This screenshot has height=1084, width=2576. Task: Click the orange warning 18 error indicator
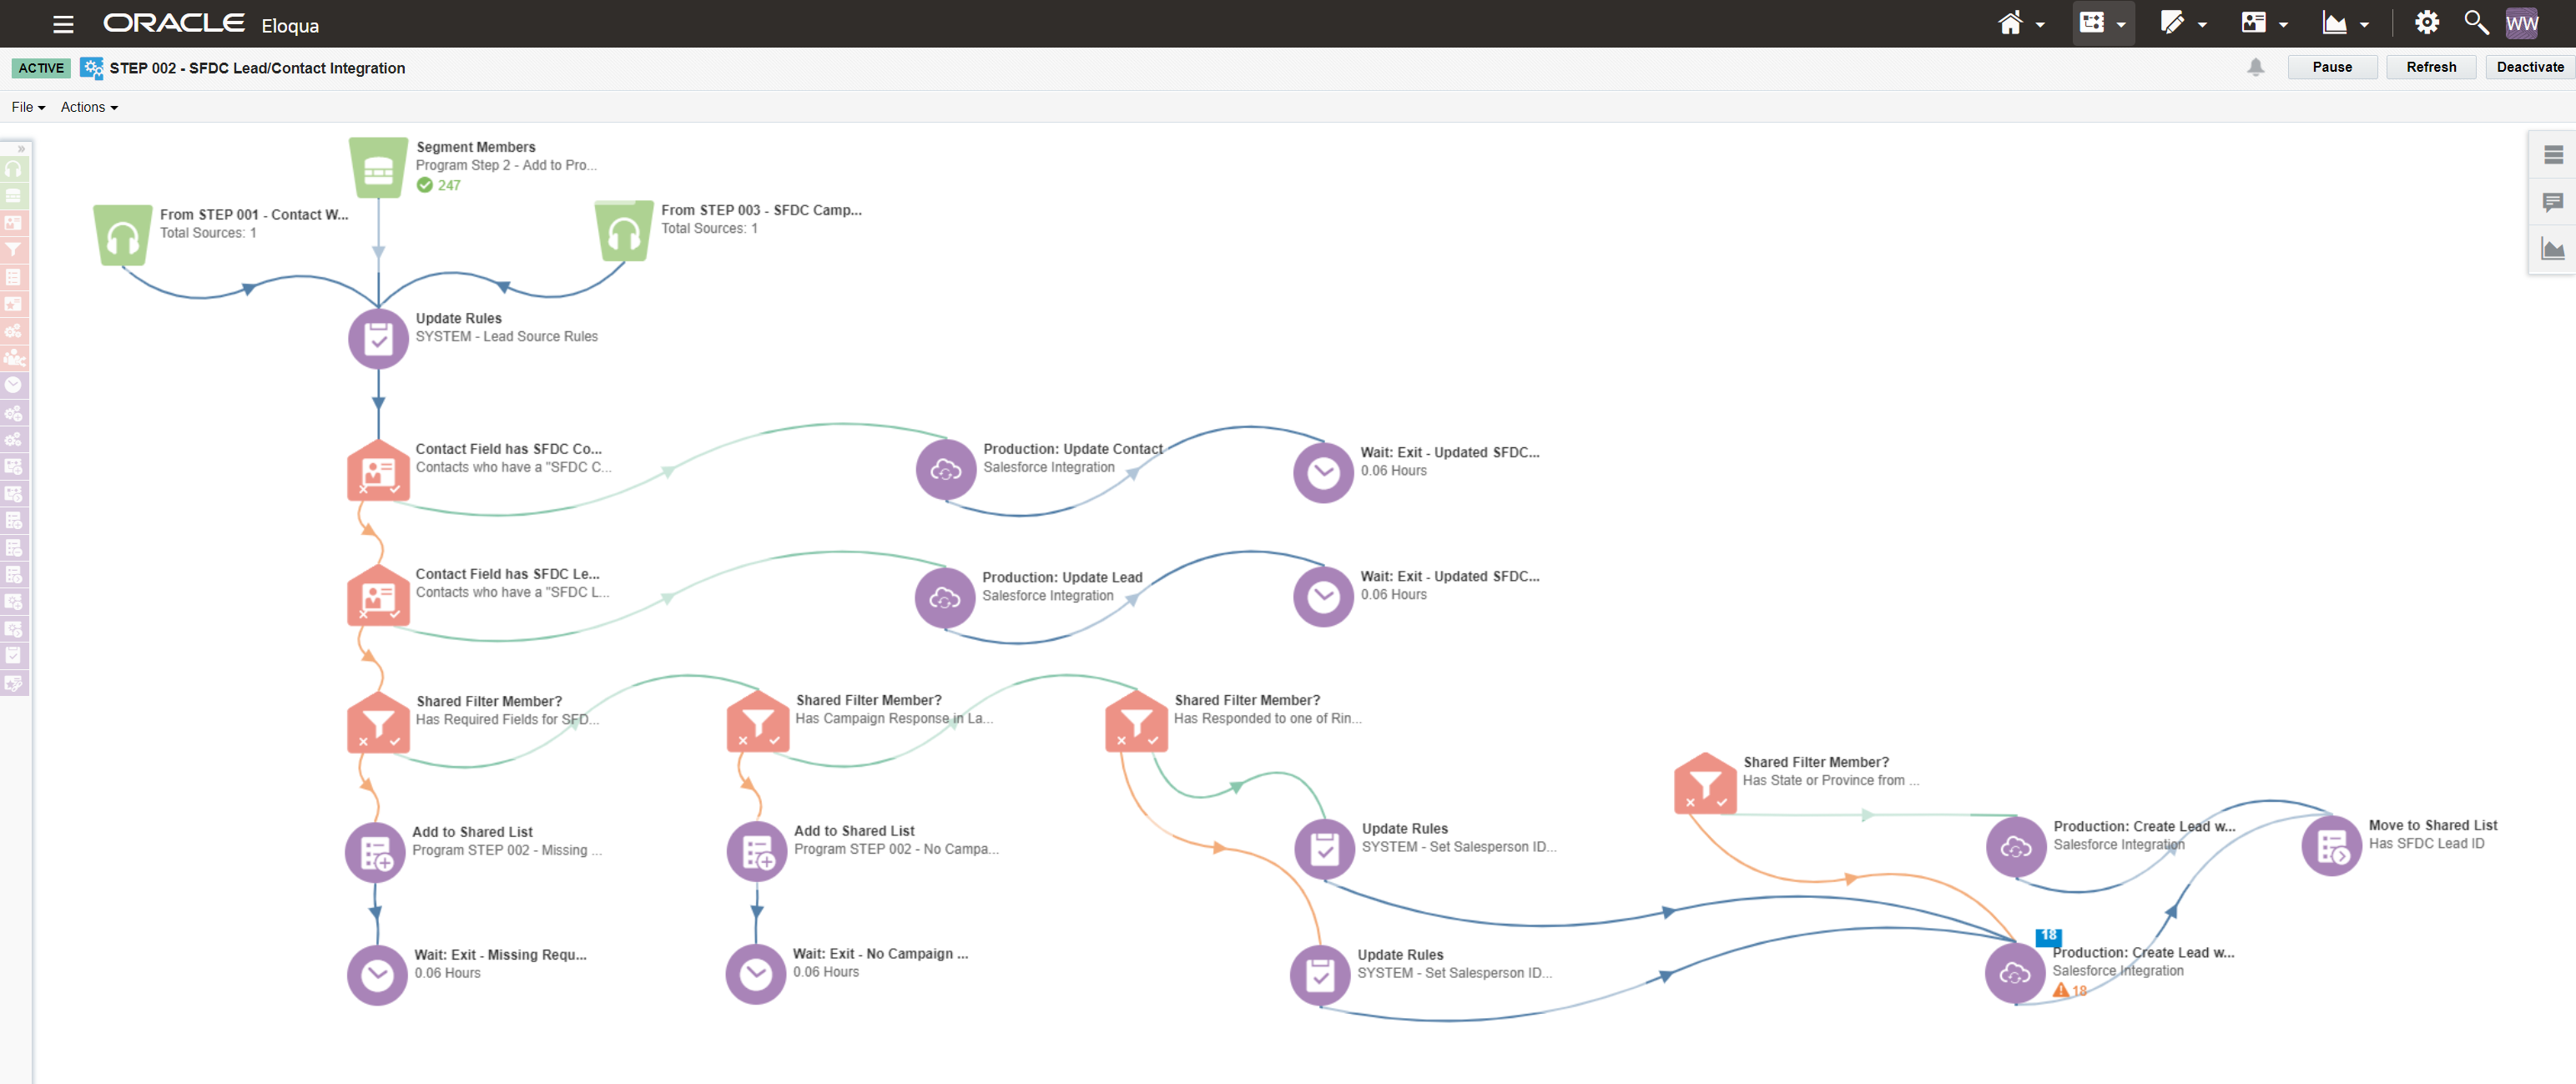(2069, 991)
